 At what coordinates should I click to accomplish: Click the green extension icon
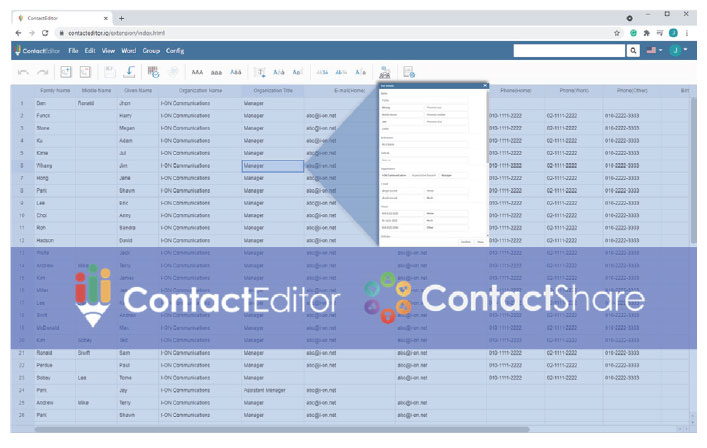coord(634,33)
